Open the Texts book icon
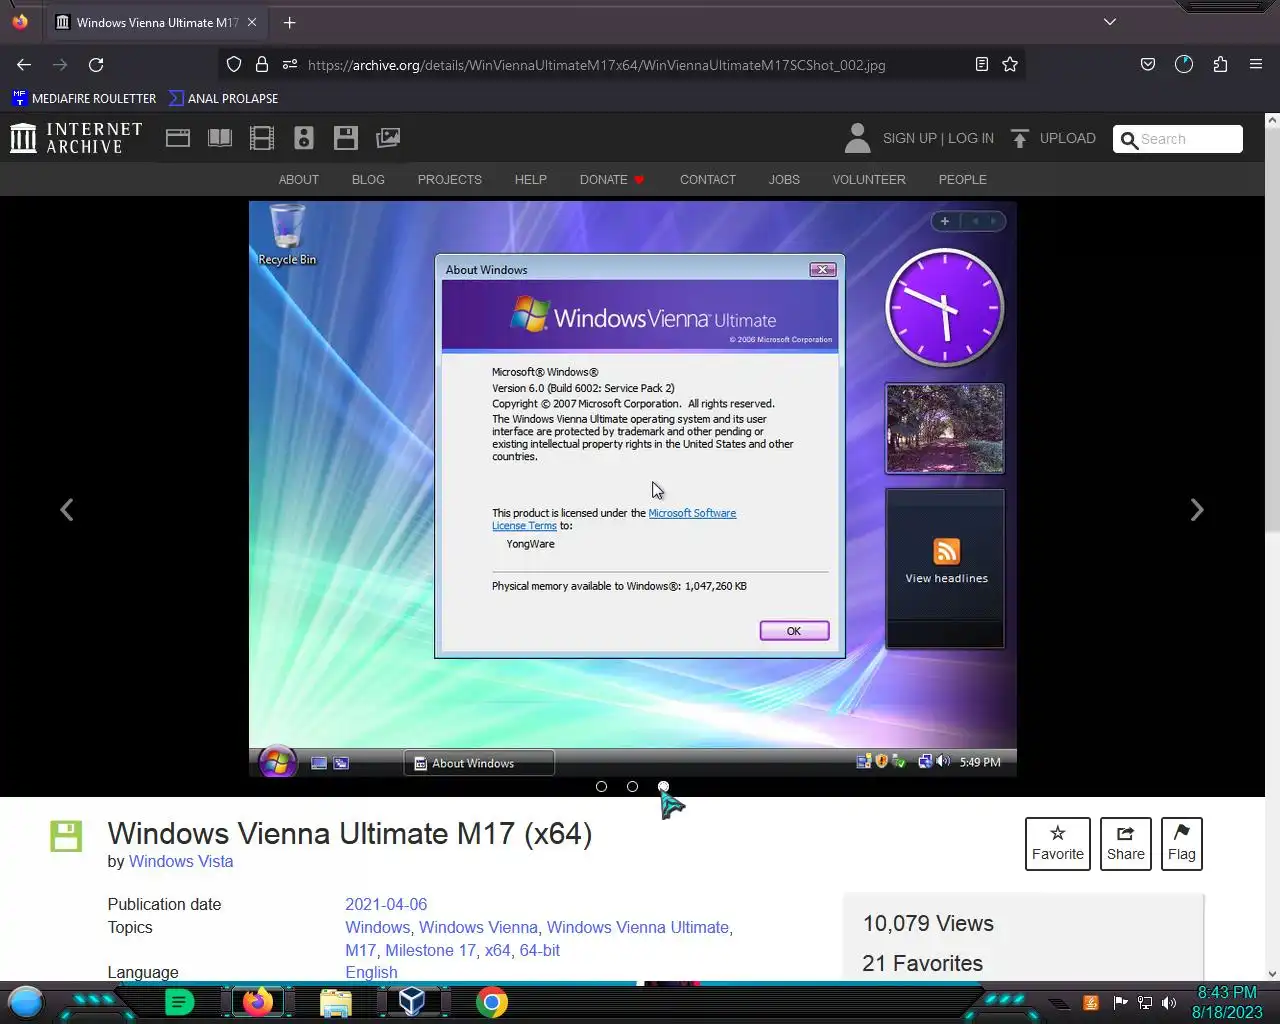 (x=220, y=138)
